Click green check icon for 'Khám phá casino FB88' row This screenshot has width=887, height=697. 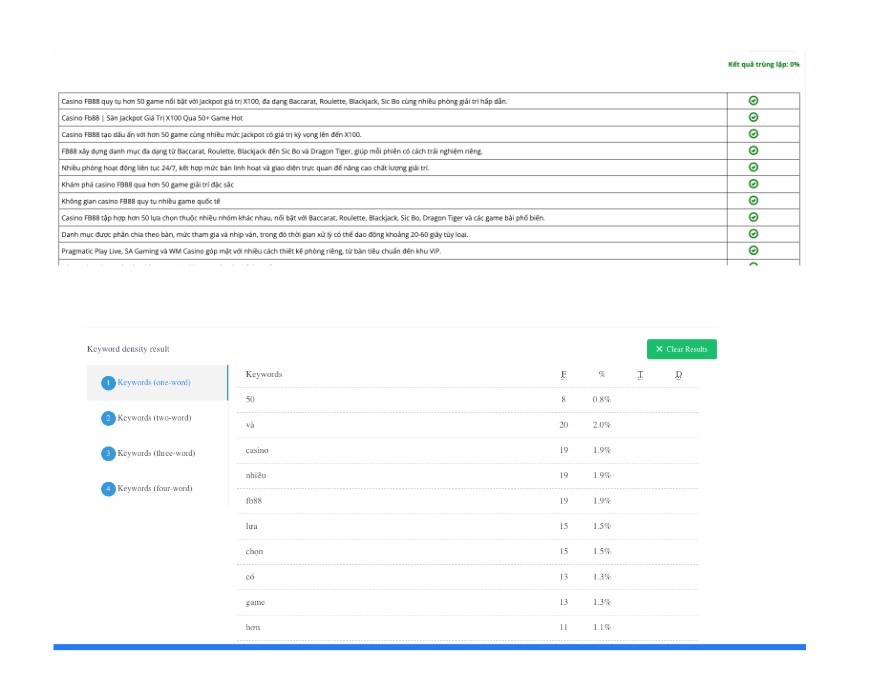tap(753, 184)
